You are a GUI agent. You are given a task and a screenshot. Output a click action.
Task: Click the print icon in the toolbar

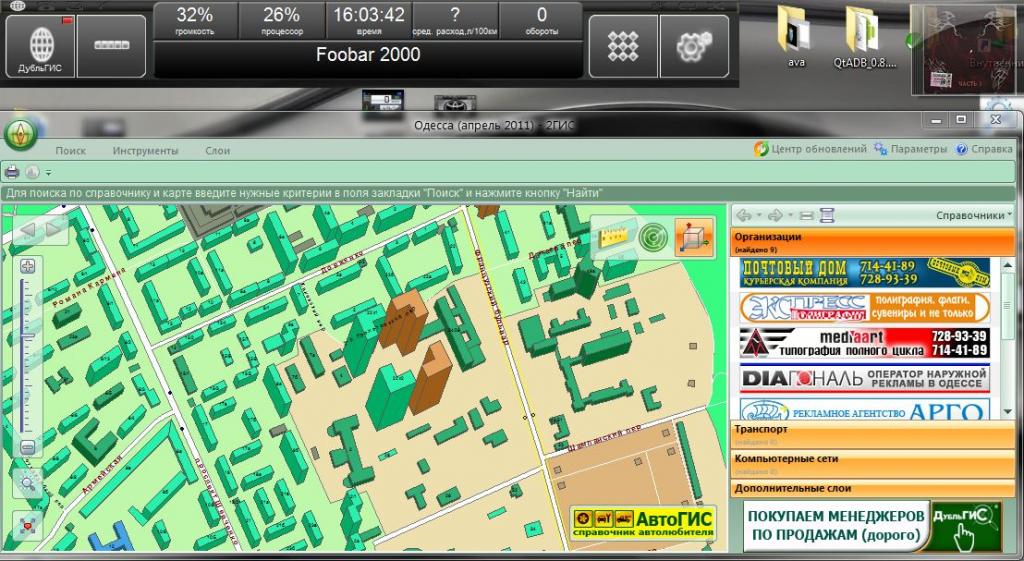(13, 172)
